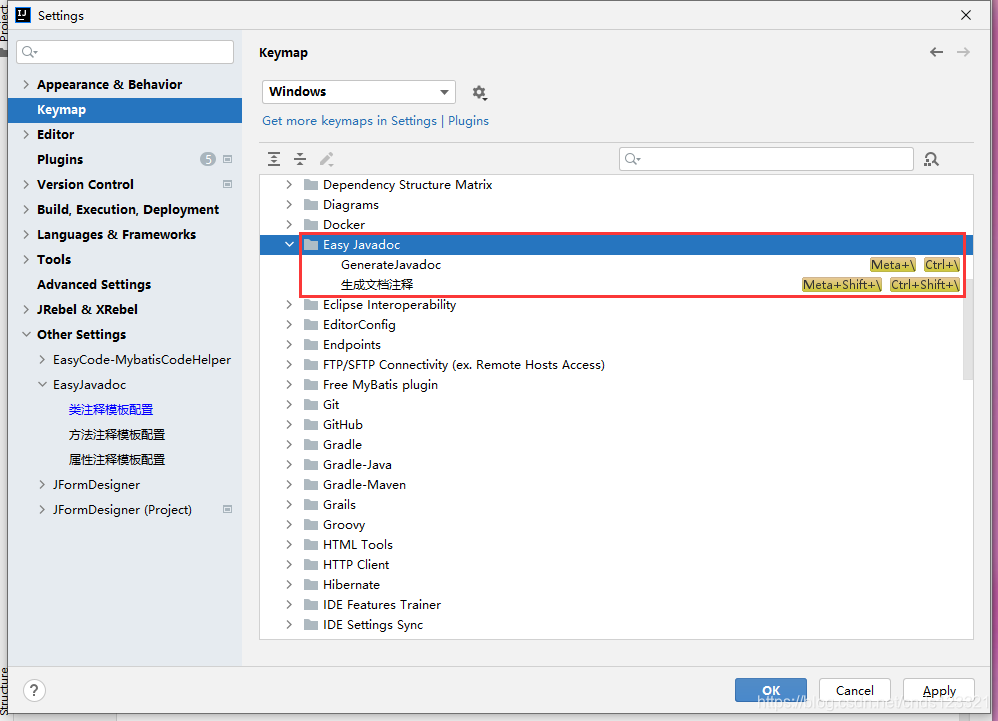The height and width of the screenshot is (721, 998).
Task: Select Languages & Frameworks
Action: pyautogui.click(x=116, y=235)
